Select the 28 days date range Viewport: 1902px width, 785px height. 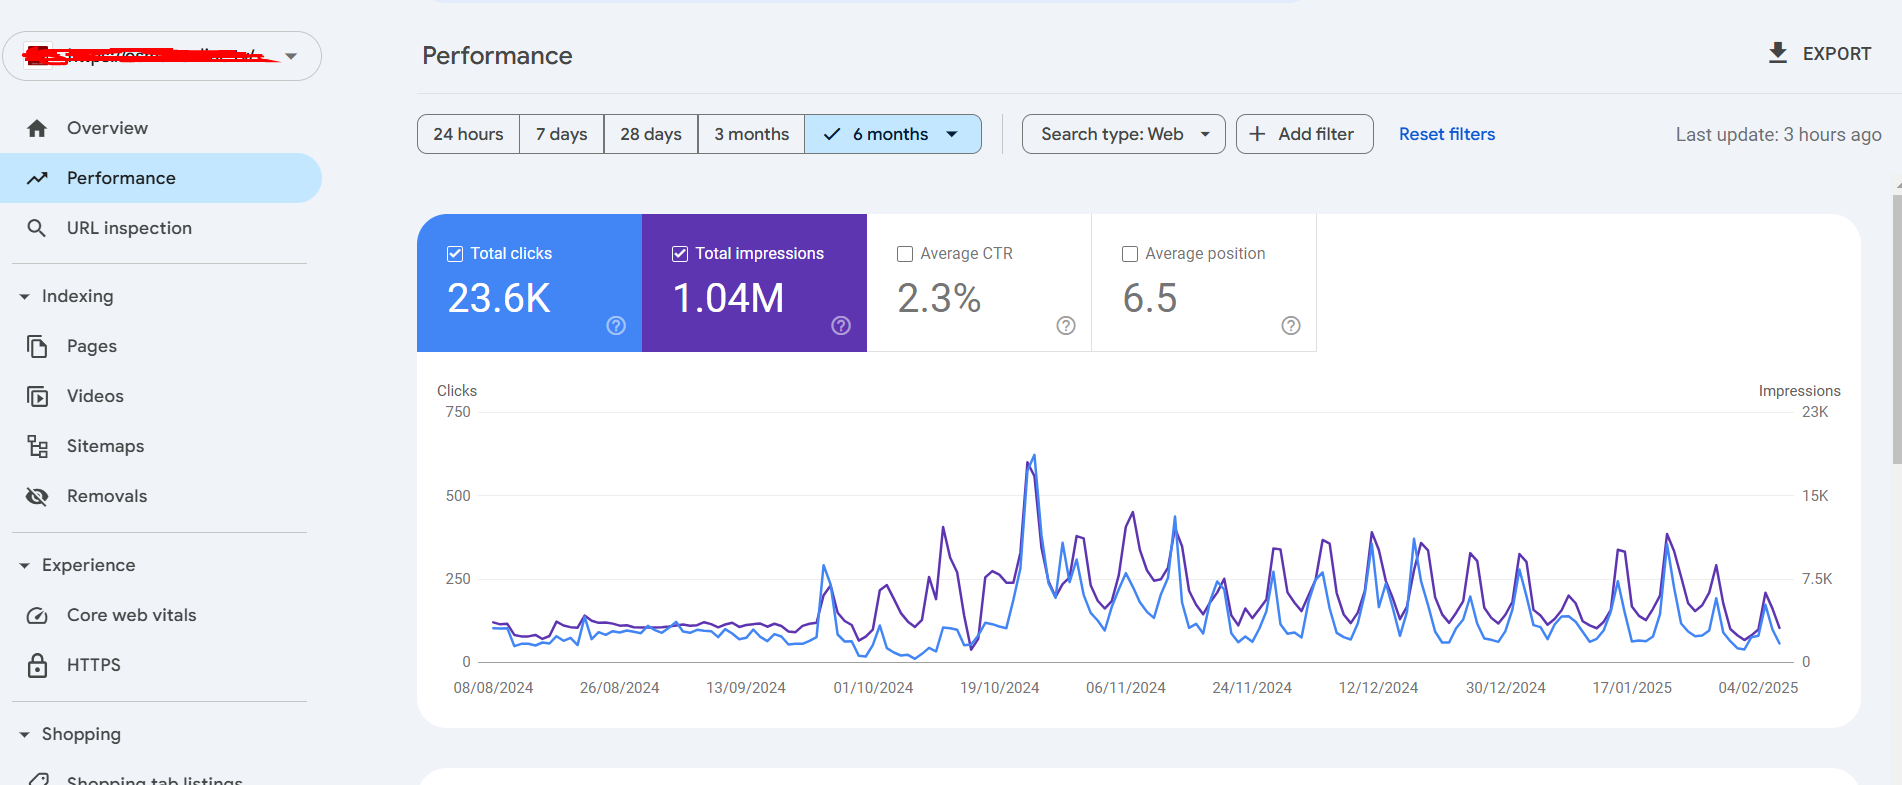[x=650, y=134]
